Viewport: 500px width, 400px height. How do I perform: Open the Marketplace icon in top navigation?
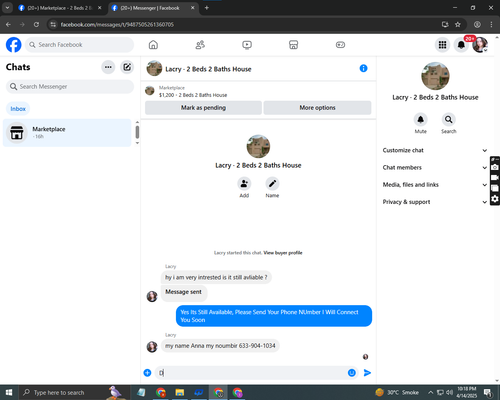pyautogui.click(x=293, y=45)
